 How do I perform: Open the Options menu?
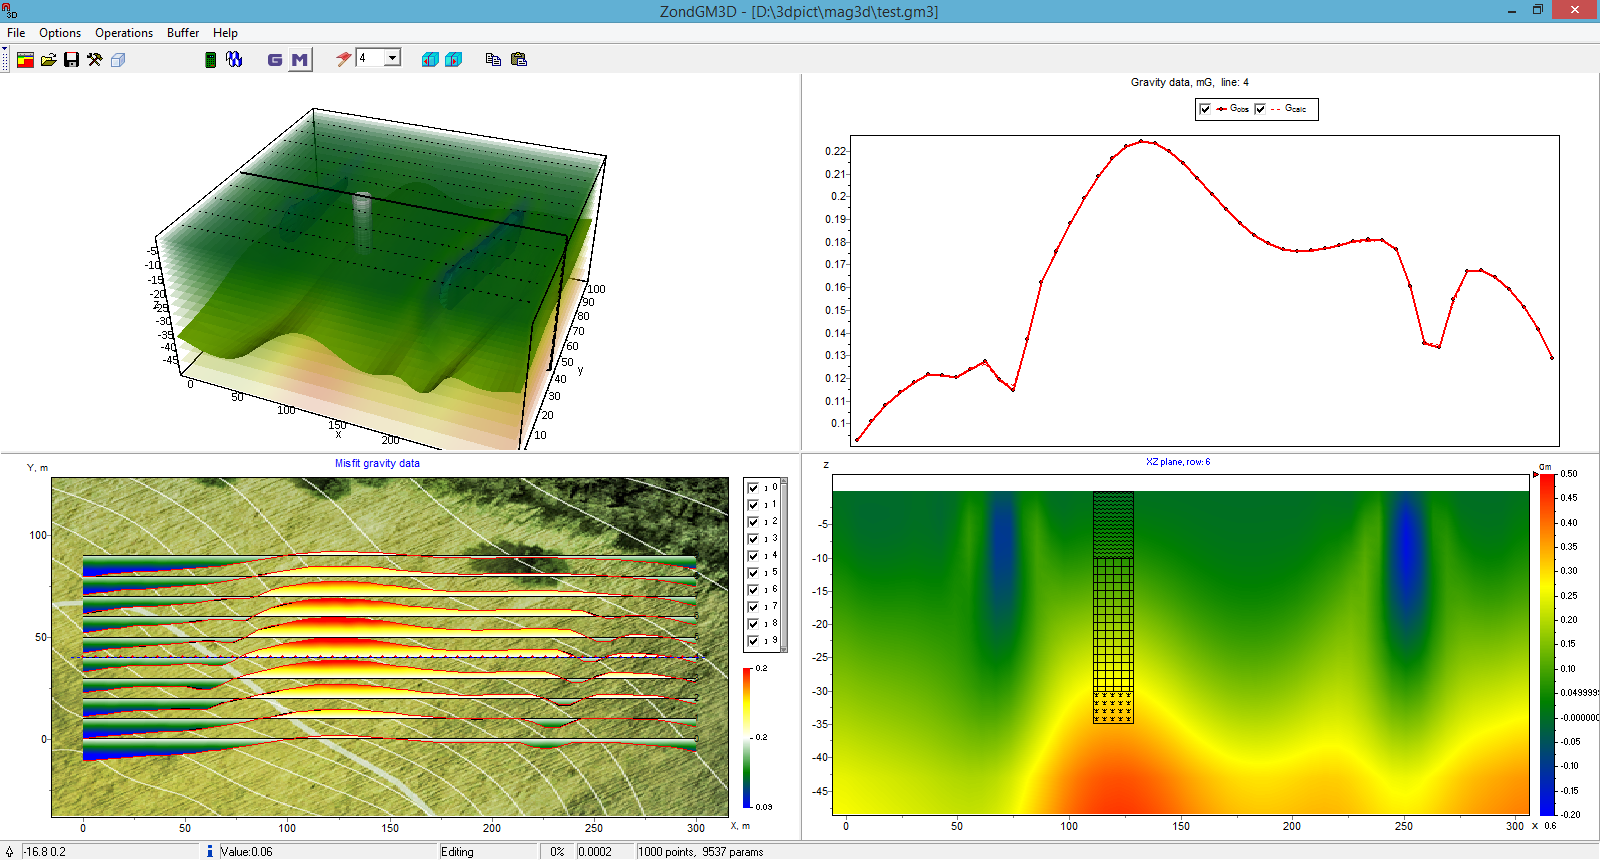click(x=60, y=33)
